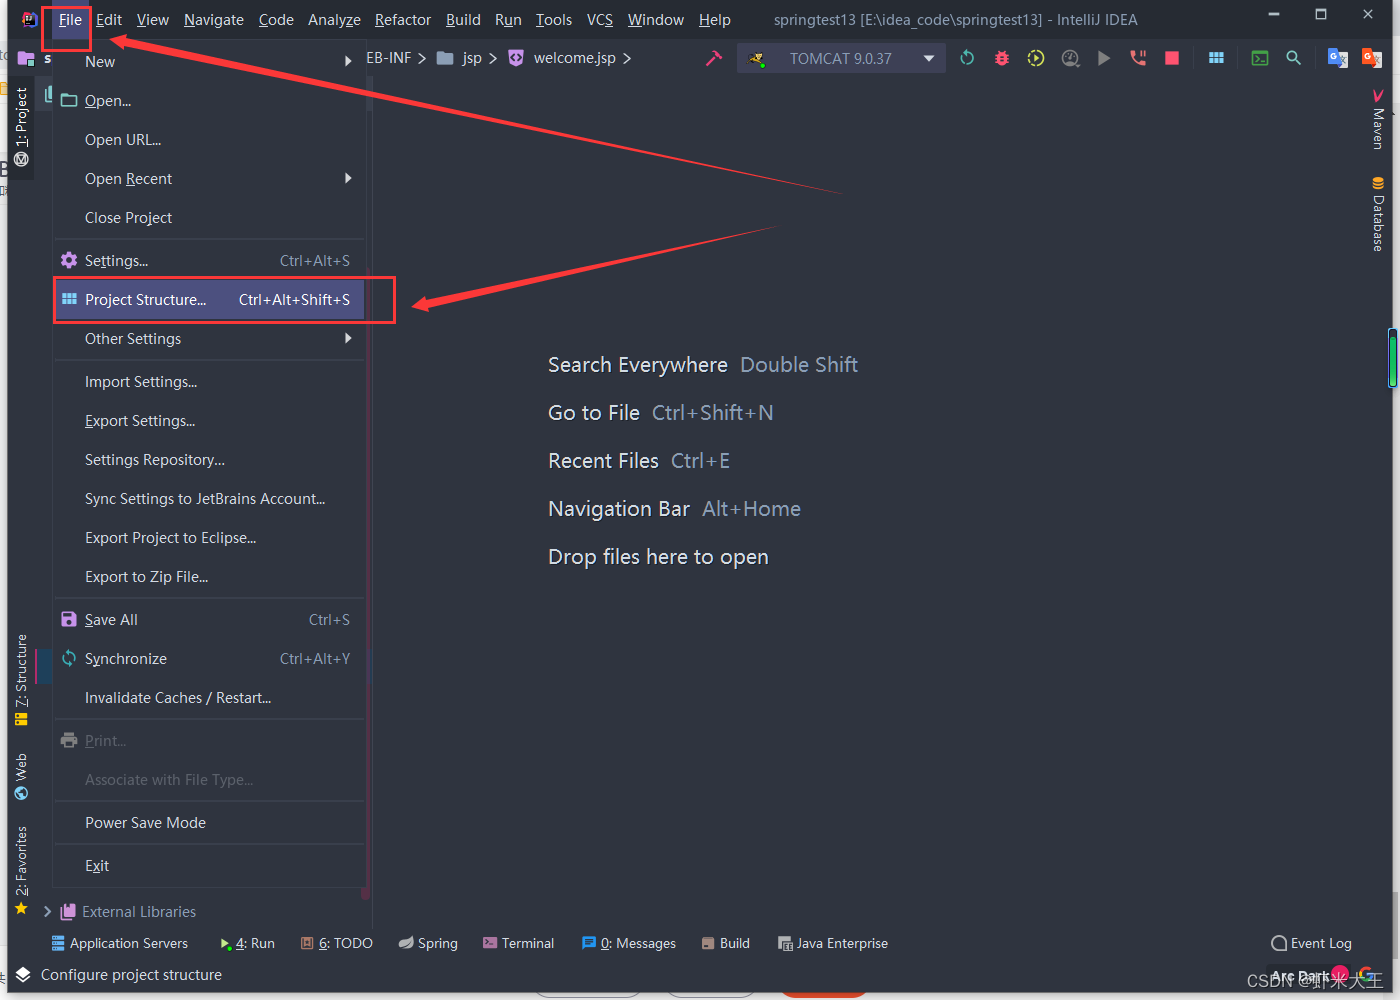Expand the New submenu

pos(210,61)
